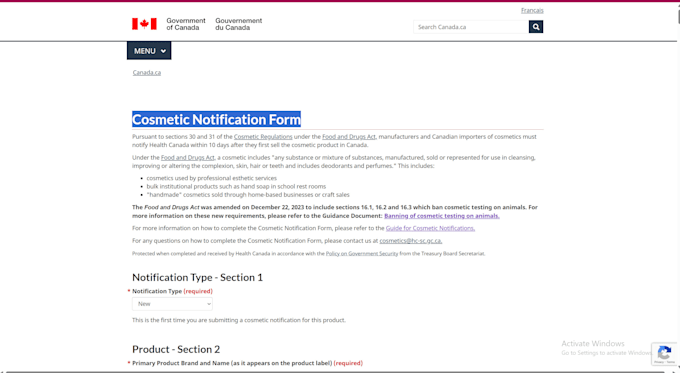Open the Guide for Cosmetic Notifications link
Screen dimensions: 680x373
[x=430, y=228]
